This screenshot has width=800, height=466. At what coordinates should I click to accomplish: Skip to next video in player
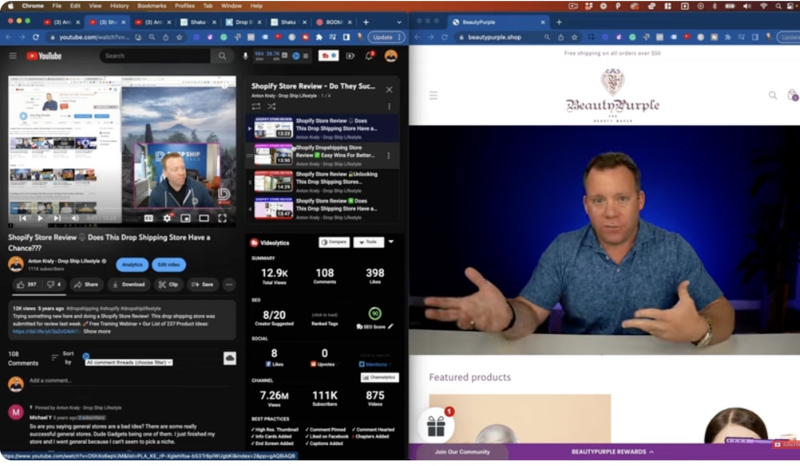pos(57,218)
